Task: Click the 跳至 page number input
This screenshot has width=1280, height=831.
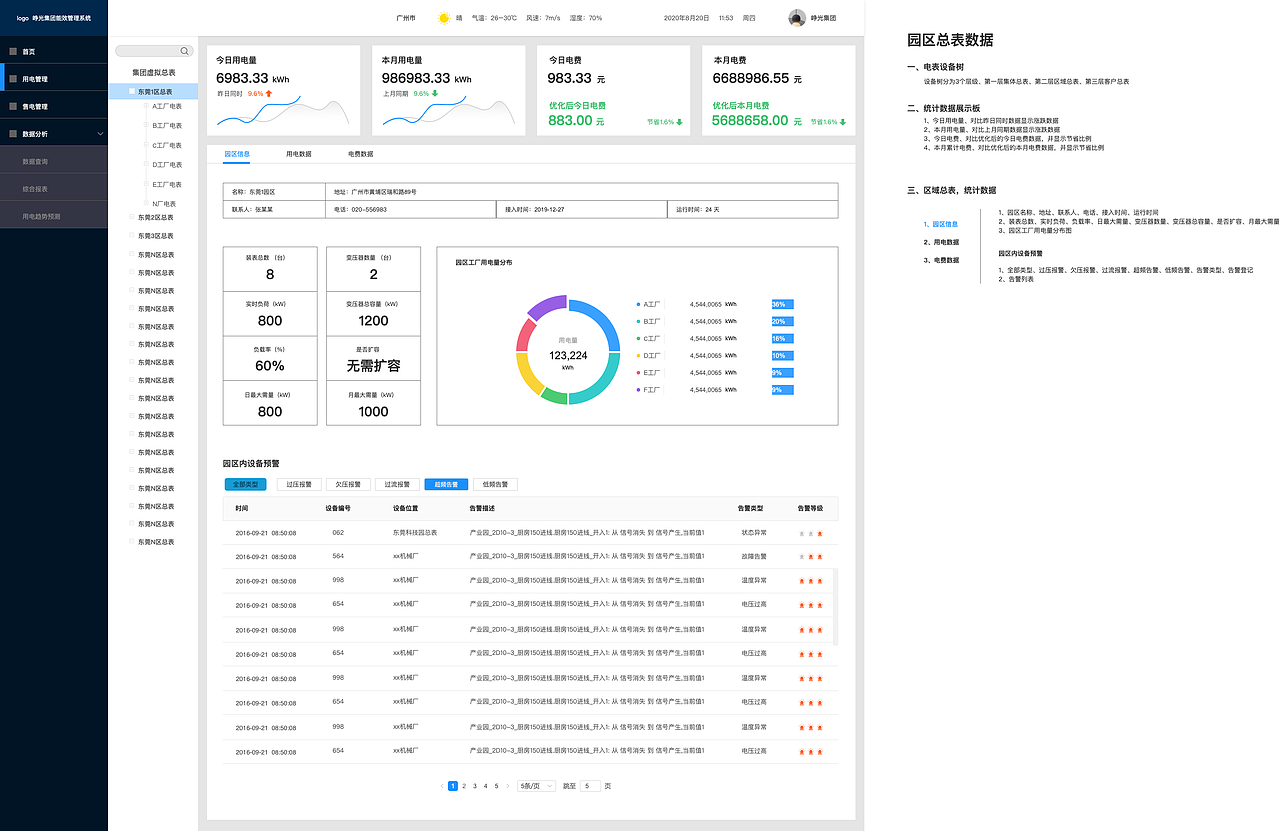Action: (x=590, y=786)
